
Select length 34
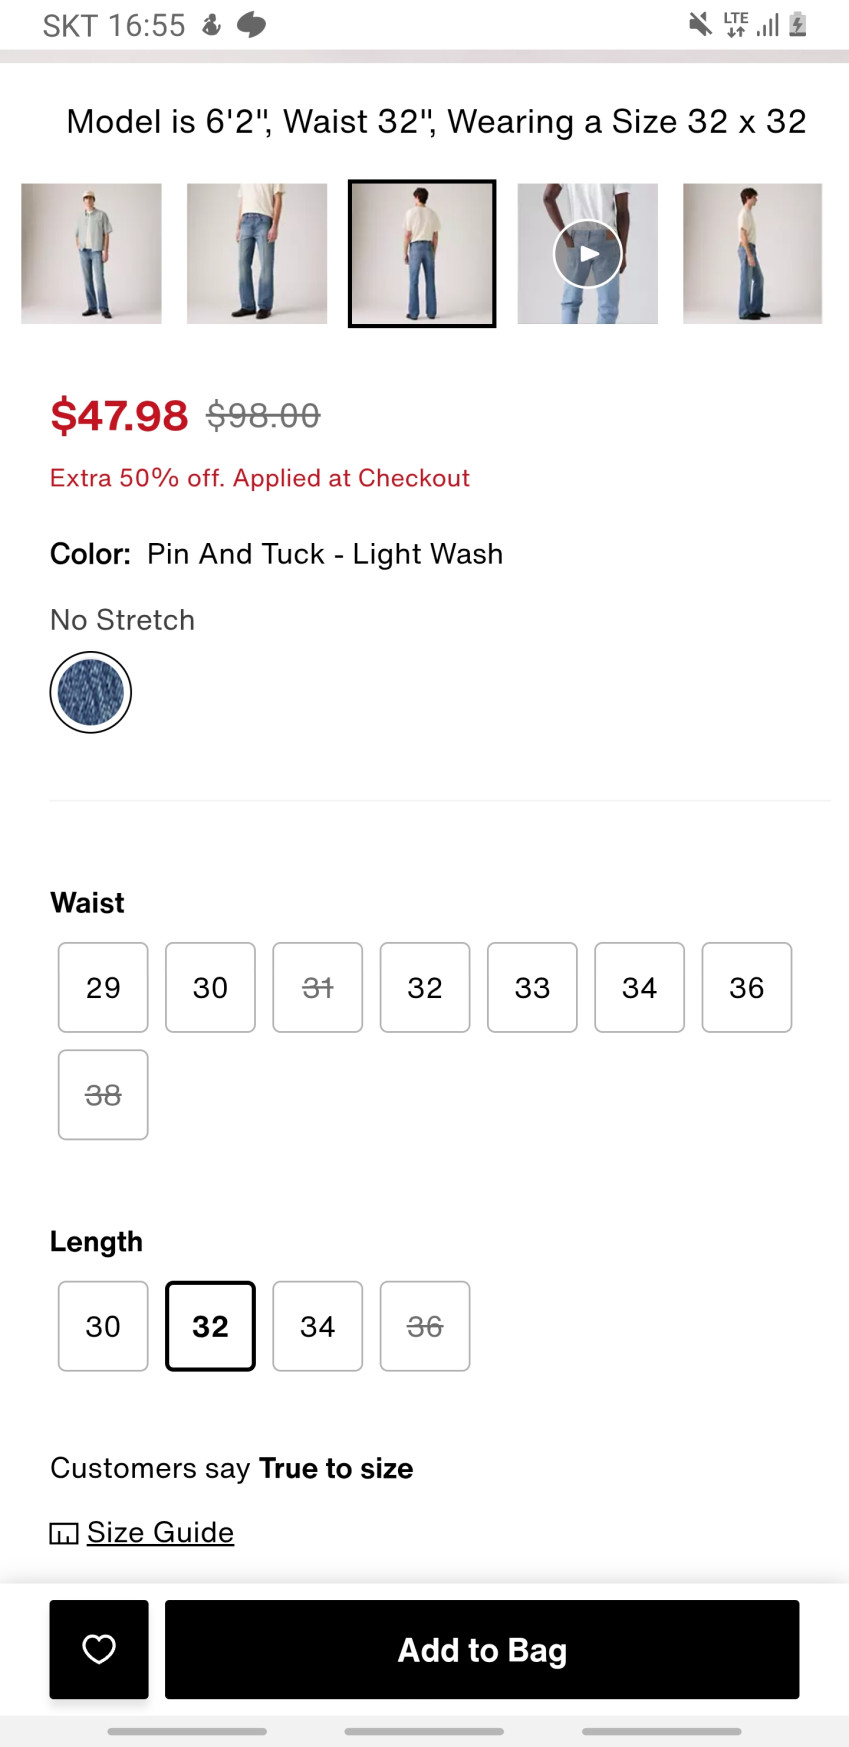pos(317,1326)
